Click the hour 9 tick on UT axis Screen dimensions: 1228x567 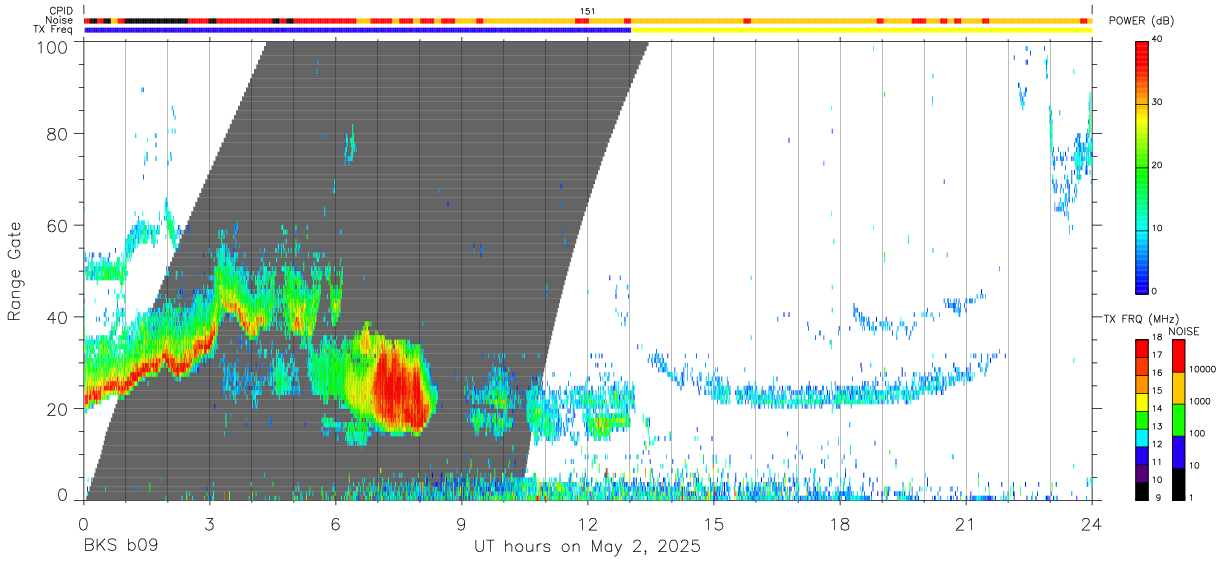(462, 523)
